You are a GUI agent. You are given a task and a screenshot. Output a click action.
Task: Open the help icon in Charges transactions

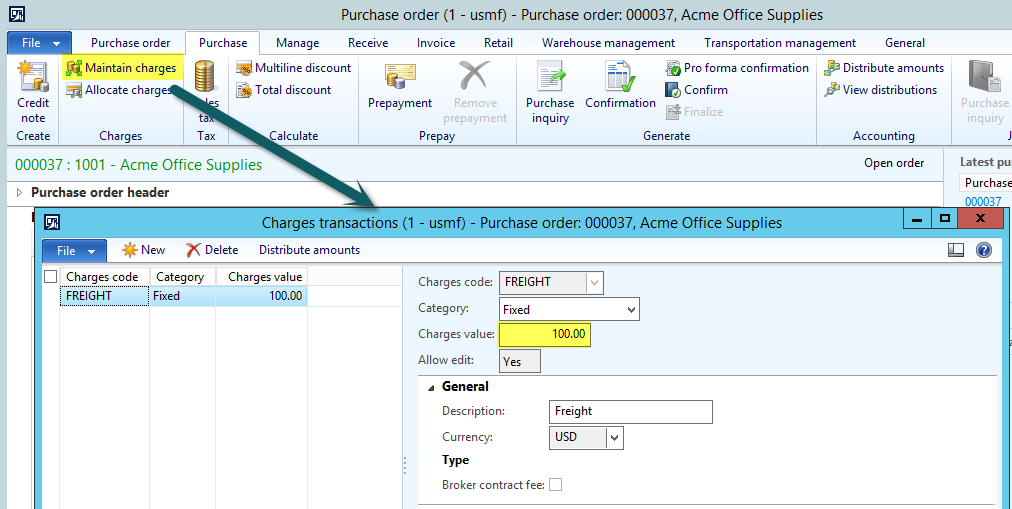(x=984, y=250)
